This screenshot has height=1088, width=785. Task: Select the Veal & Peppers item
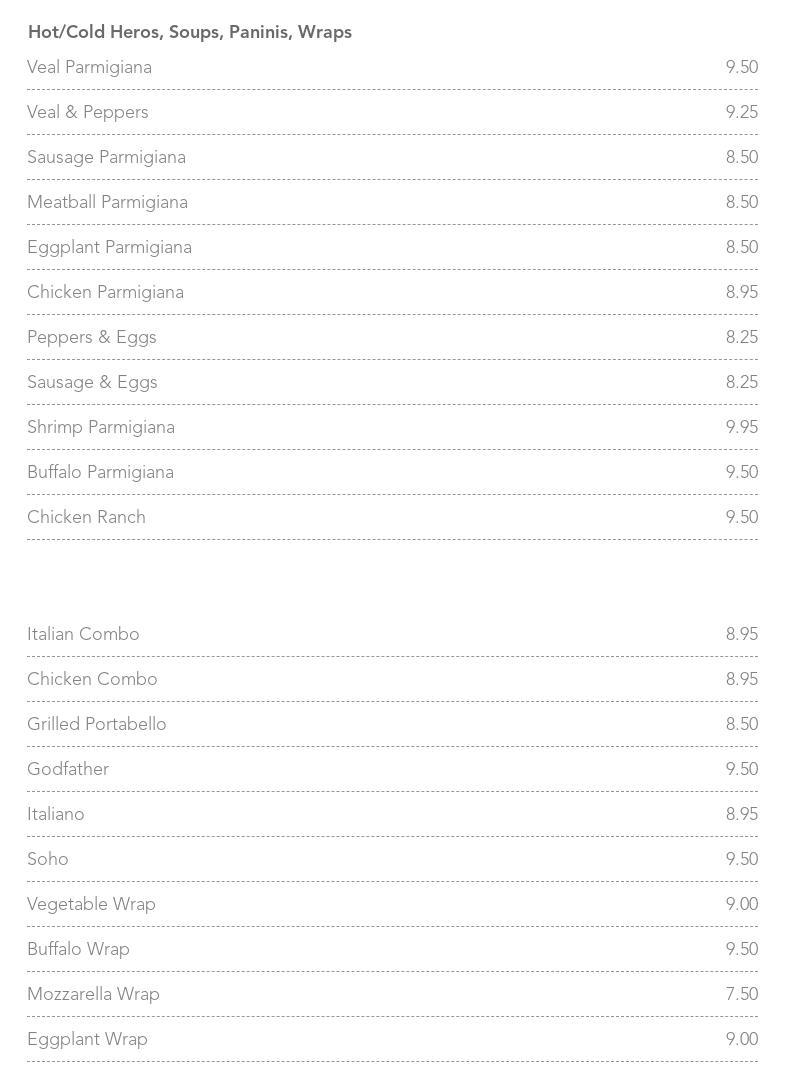point(87,112)
